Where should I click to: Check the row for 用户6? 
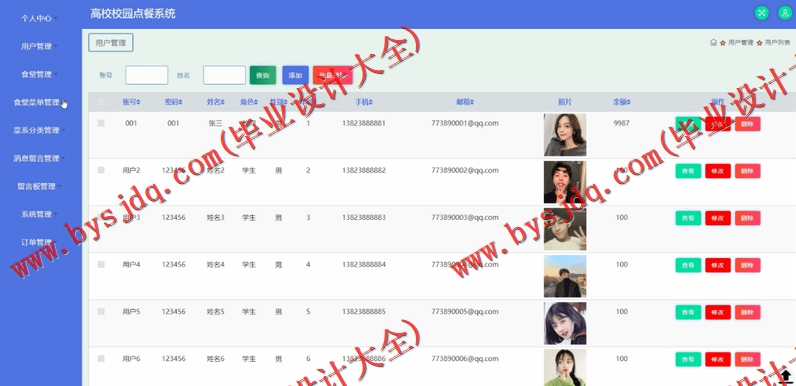(x=101, y=359)
